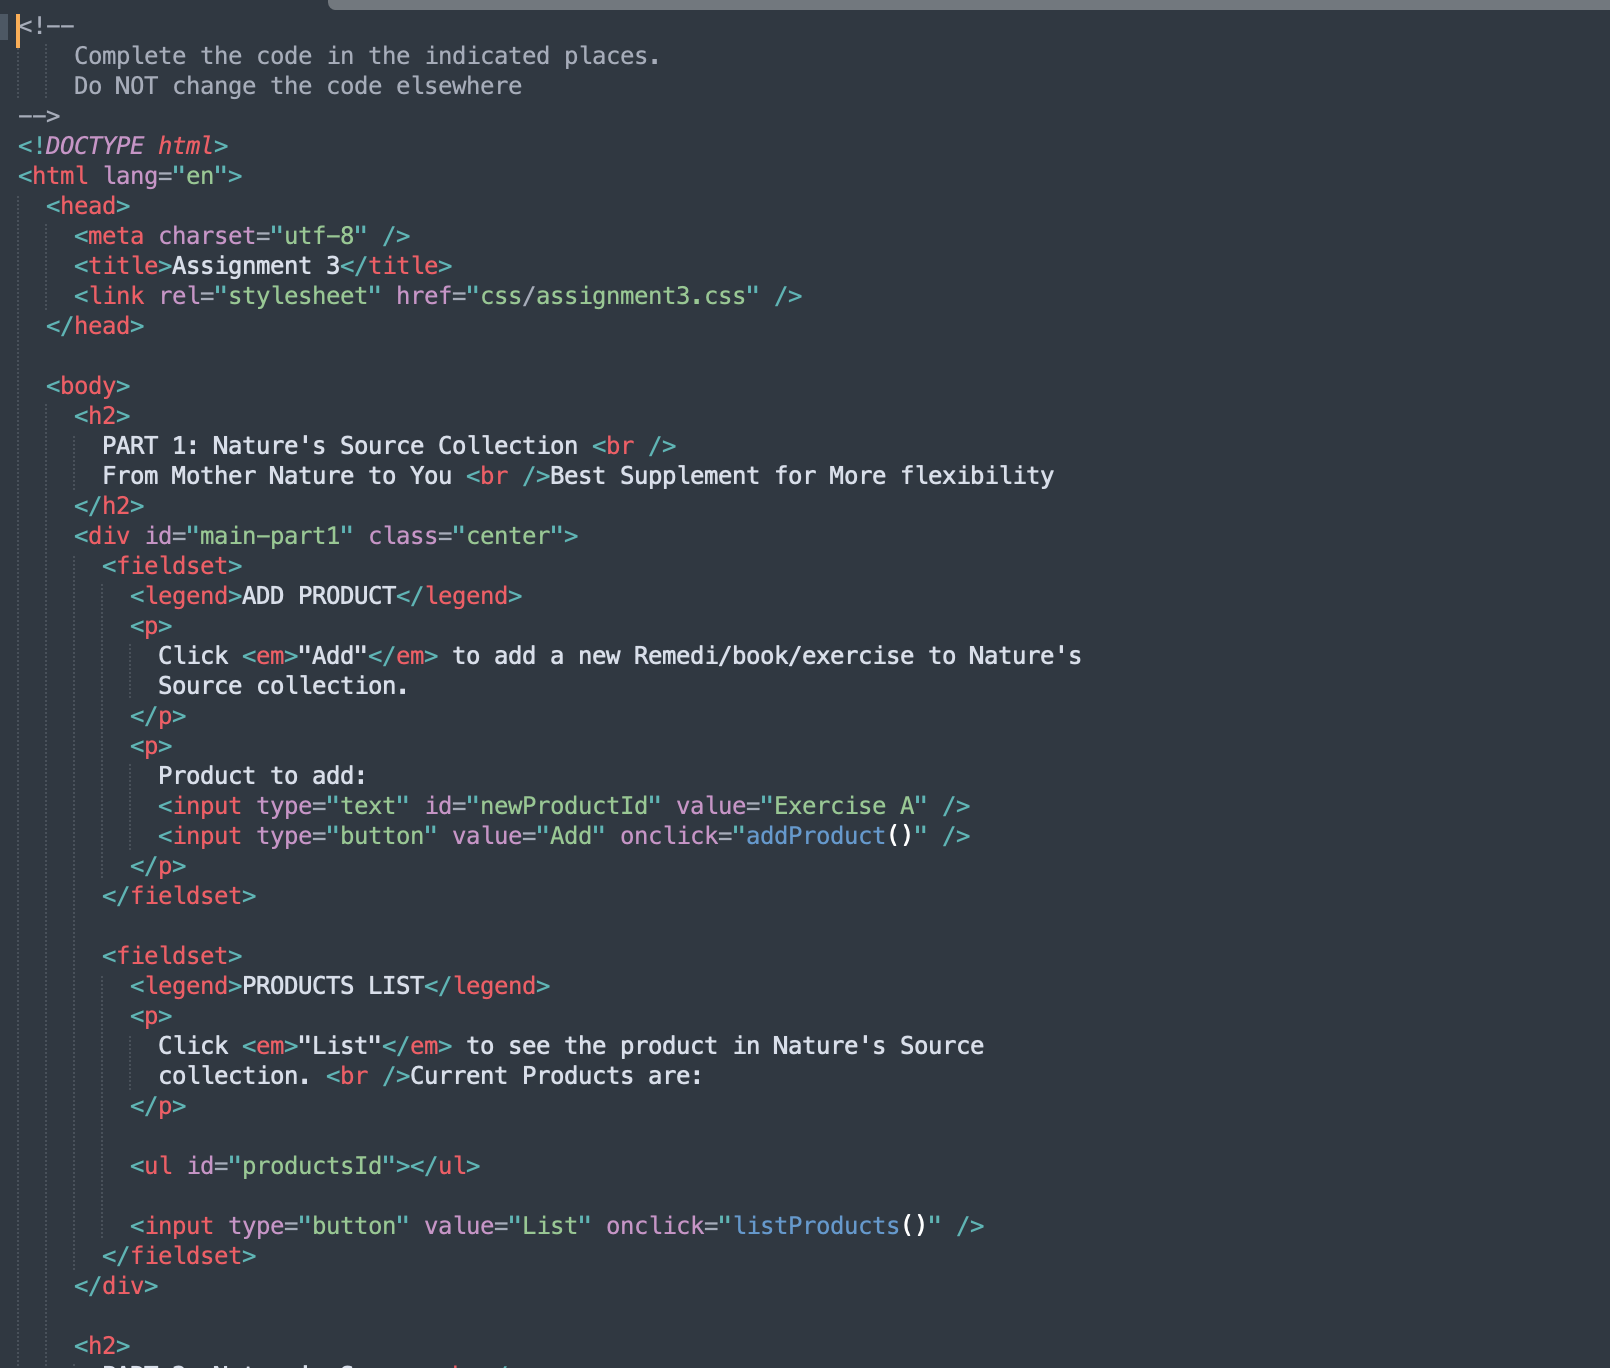The width and height of the screenshot is (1610, 1368).
Task: Click the "<!DOCTYPE html>" declaration line
Action: pos(123,146)
